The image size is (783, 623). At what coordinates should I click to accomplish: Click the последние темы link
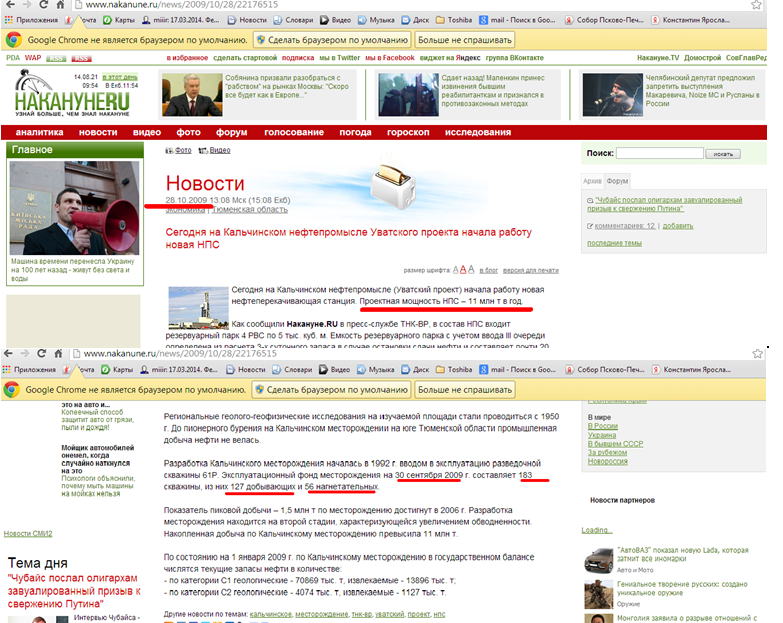614,243
